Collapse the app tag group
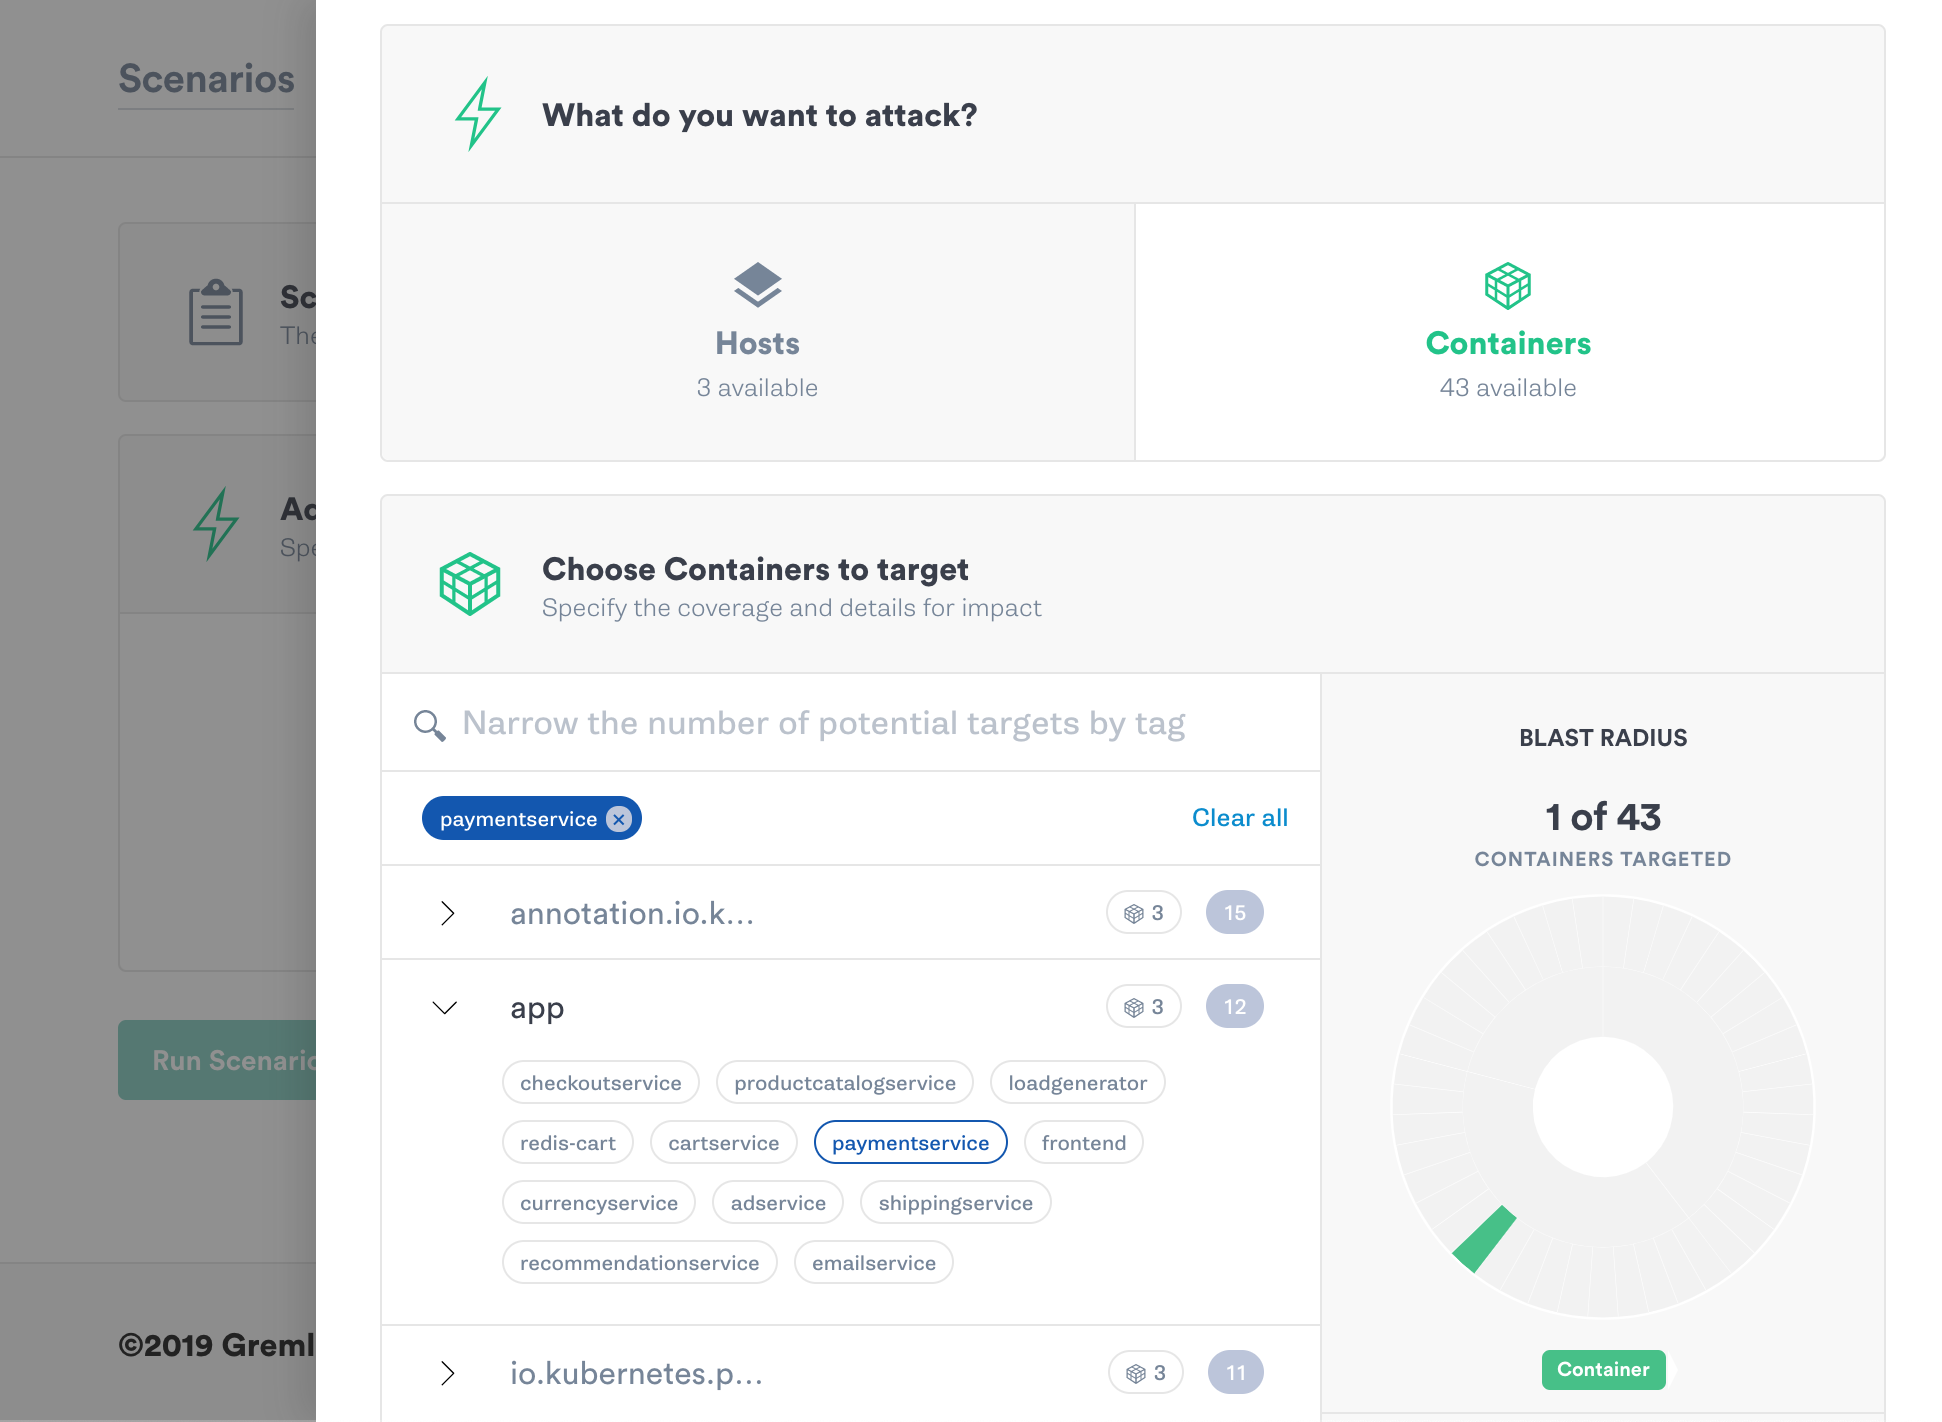Image resolution: width=1942 pixels, height=1422 pixels. point(446,1006)
